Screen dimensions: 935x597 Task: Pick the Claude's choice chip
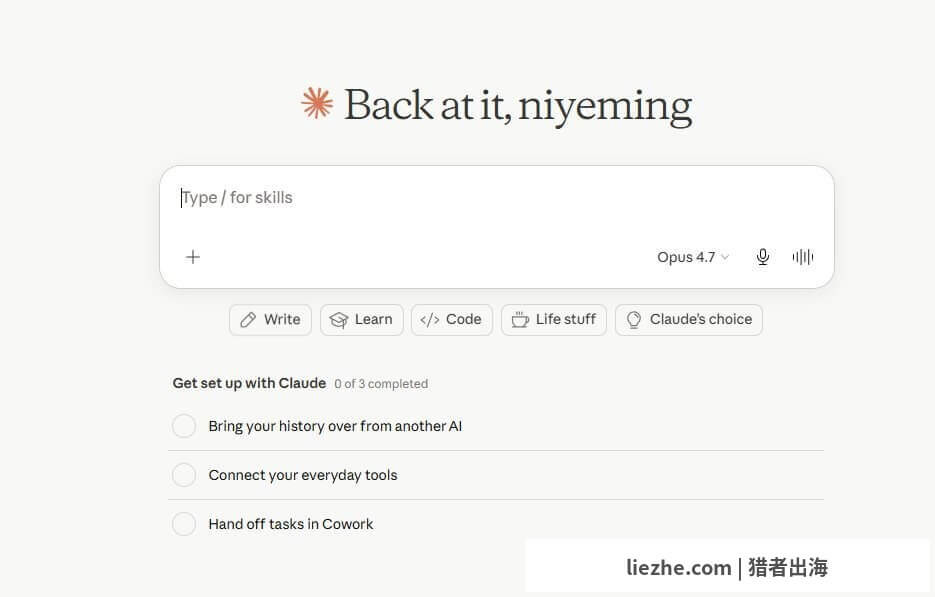click(689, 320)
